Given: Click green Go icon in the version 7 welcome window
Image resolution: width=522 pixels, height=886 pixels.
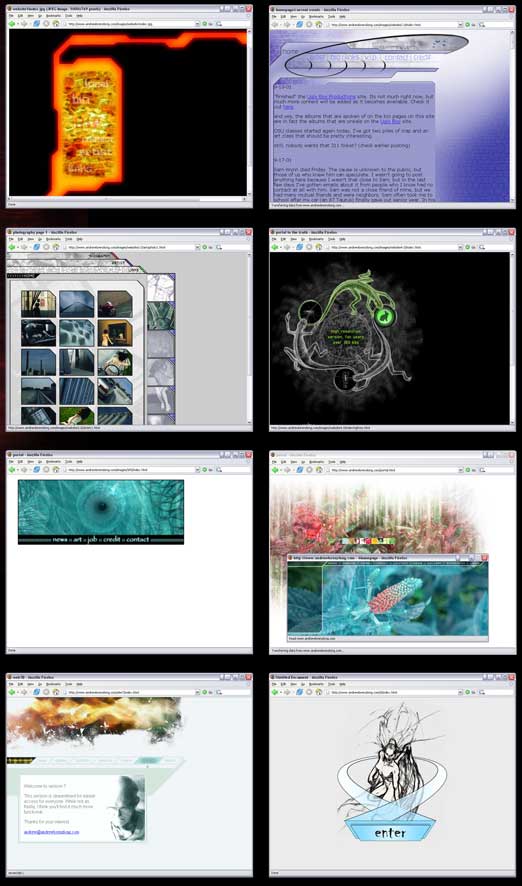Looking at the screenshot, I should tap(204, 692).
